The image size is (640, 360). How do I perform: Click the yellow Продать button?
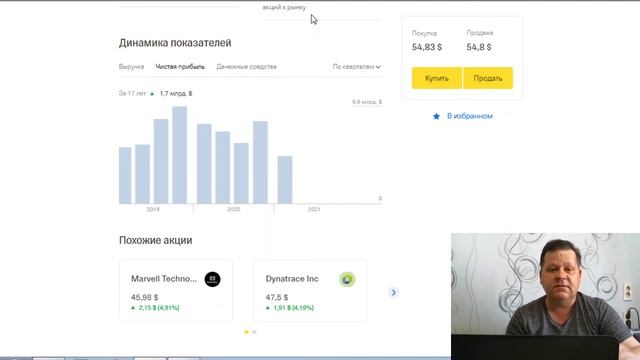(488, 78)
